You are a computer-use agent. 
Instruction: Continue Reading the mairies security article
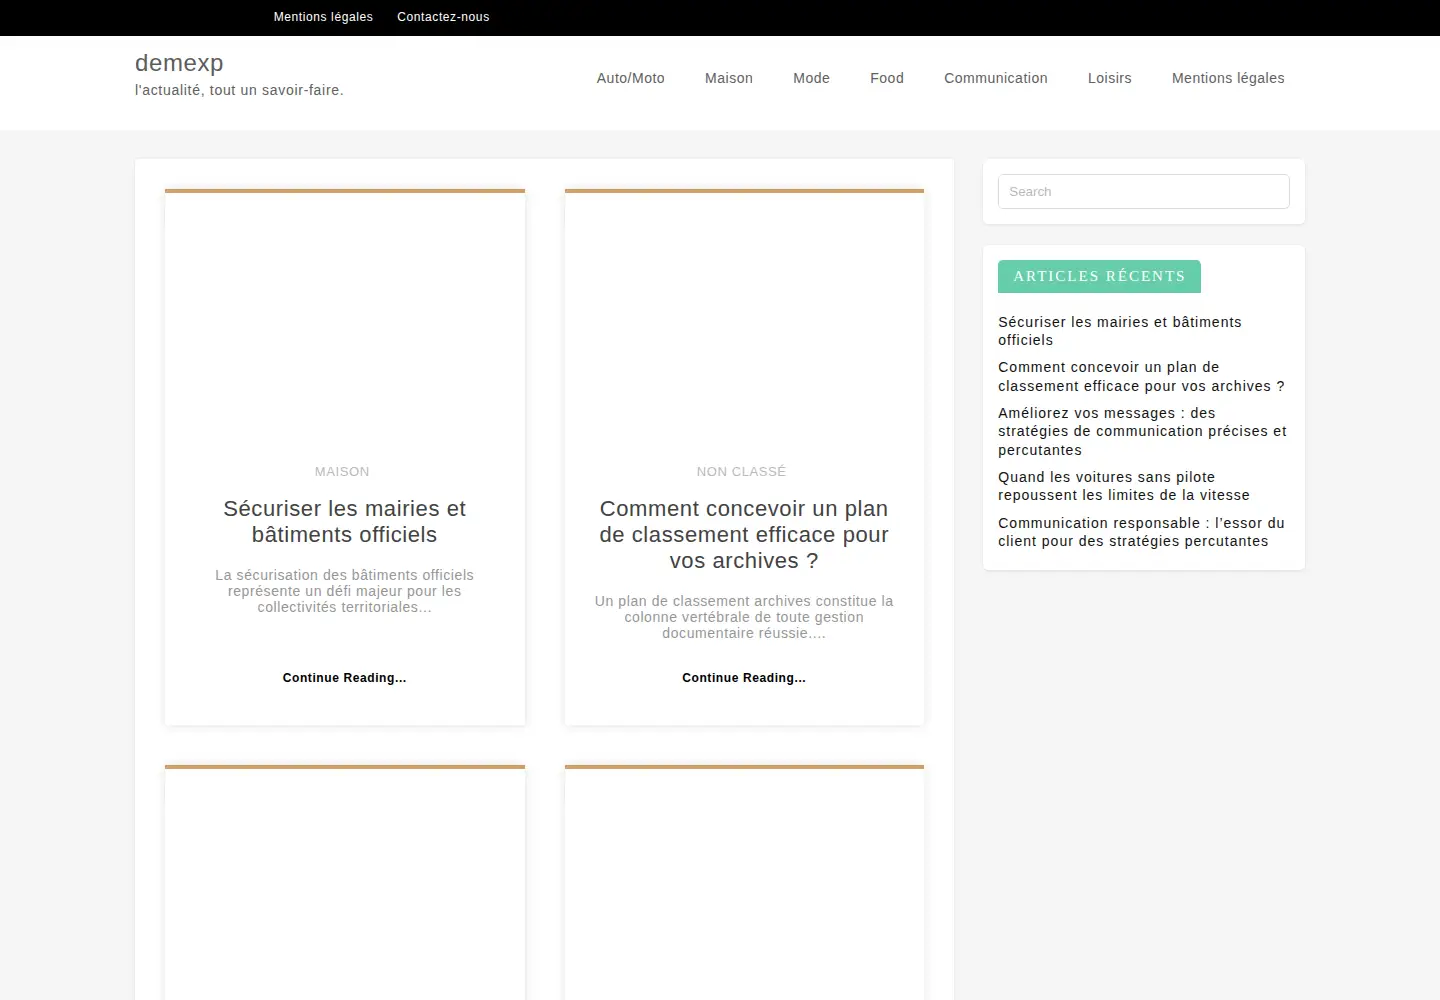pyautogui.click(x=345, y=678)
